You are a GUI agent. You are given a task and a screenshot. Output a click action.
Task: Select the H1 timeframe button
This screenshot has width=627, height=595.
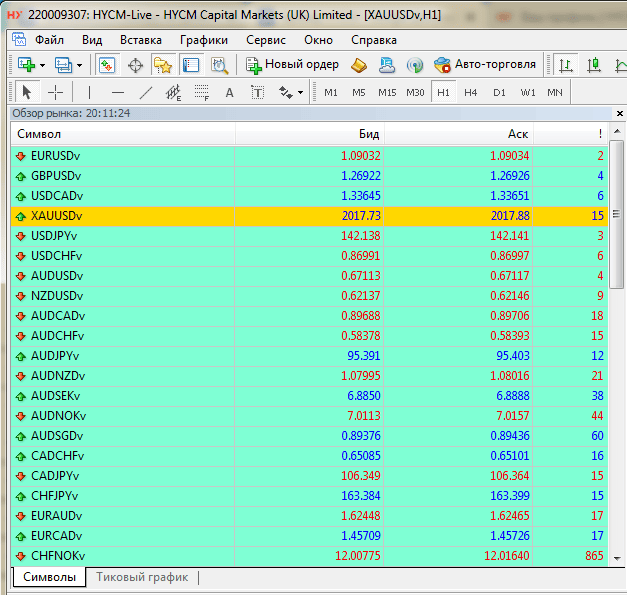tap(443, 92)
